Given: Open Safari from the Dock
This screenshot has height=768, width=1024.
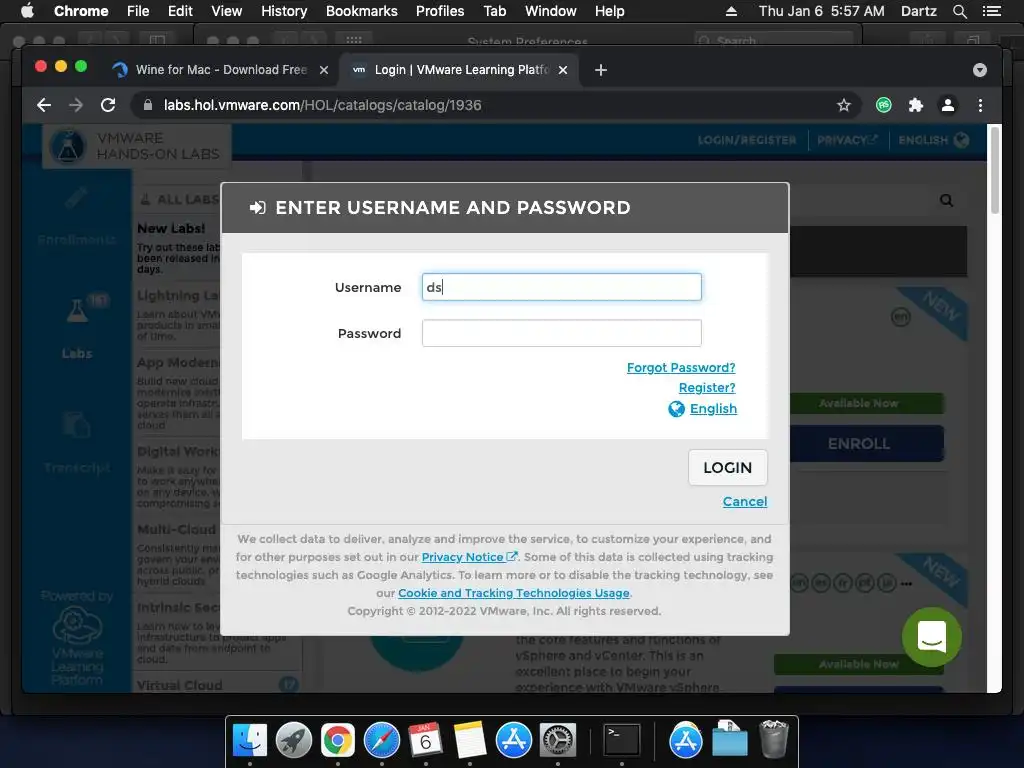Looking at the screenshot, I should point(381,740).
